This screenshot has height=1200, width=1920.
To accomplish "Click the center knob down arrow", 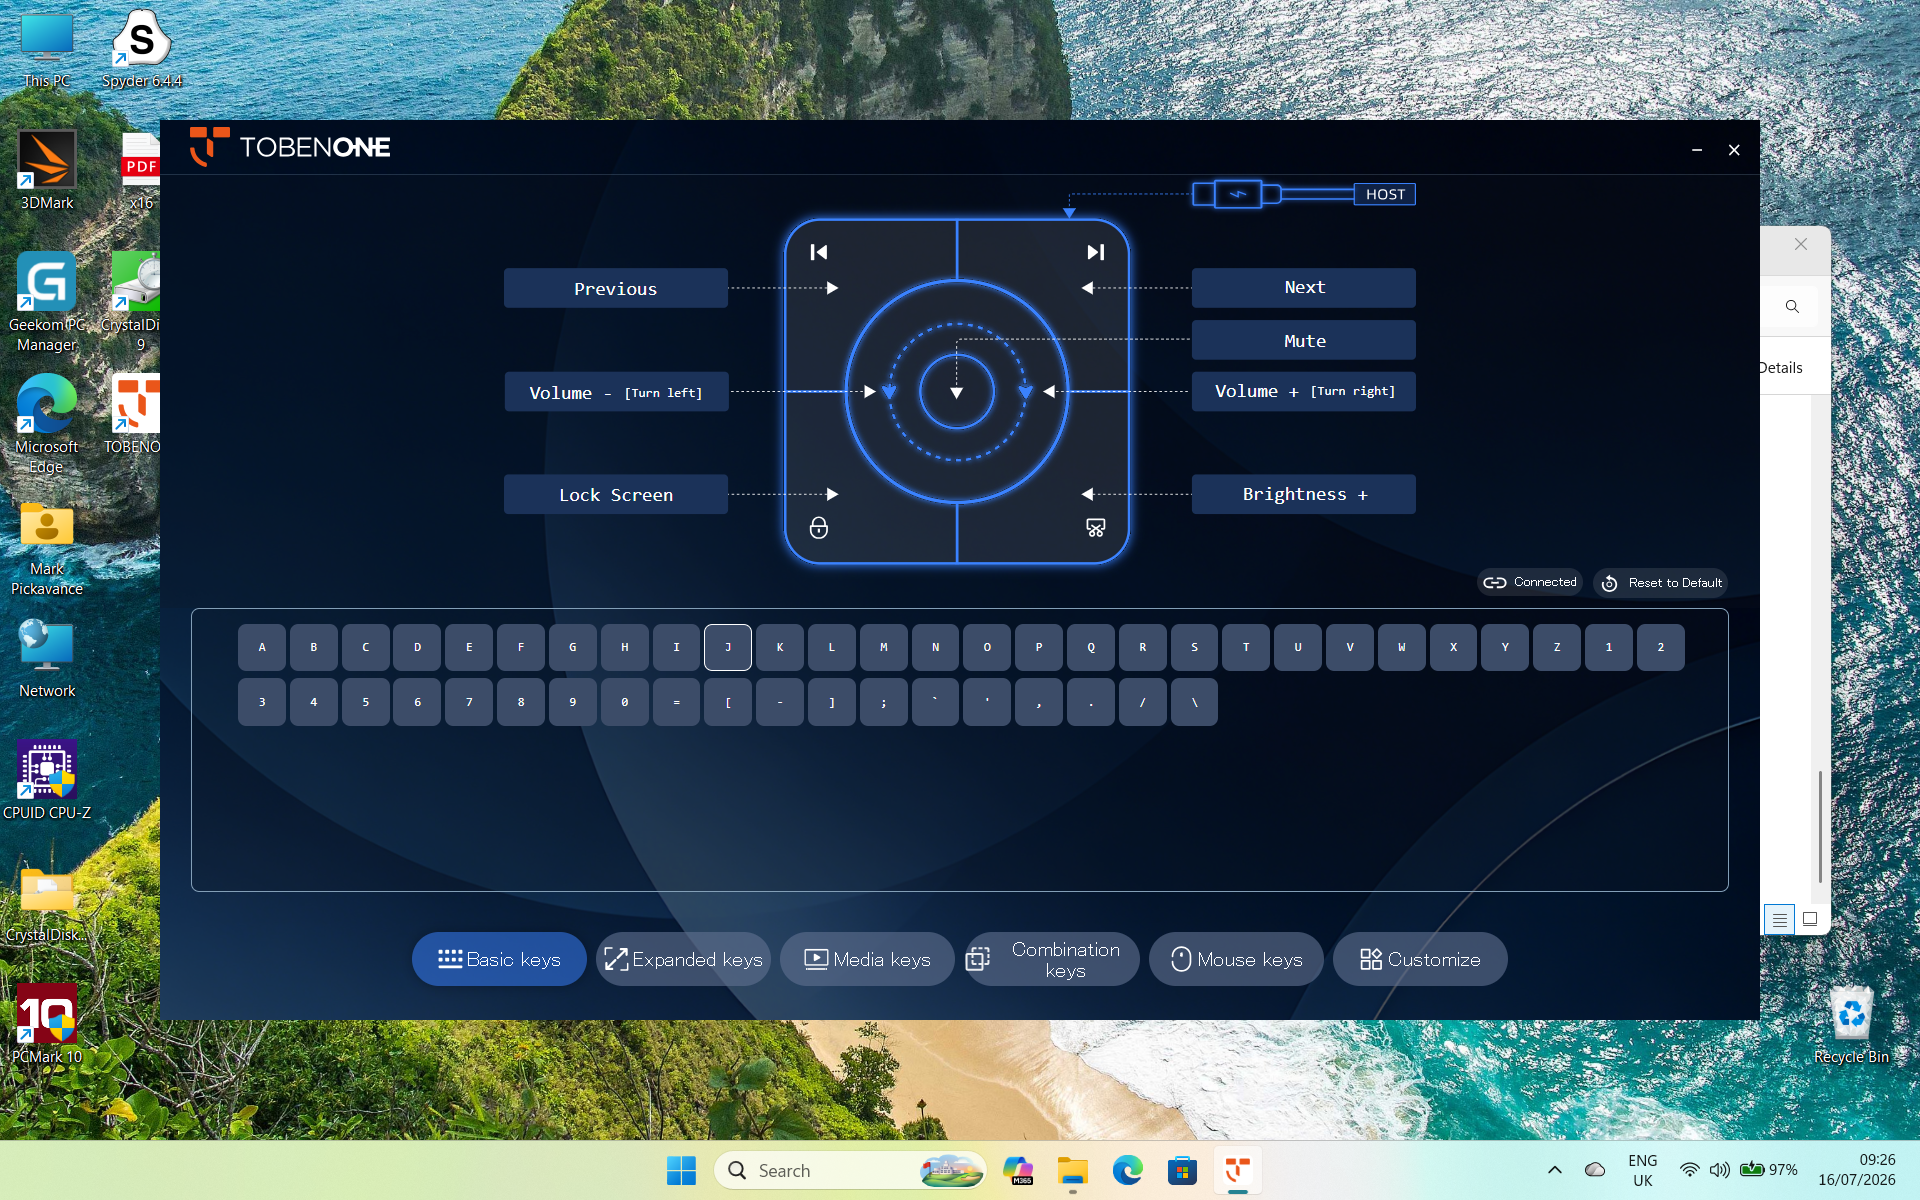I will coord(957,392).
